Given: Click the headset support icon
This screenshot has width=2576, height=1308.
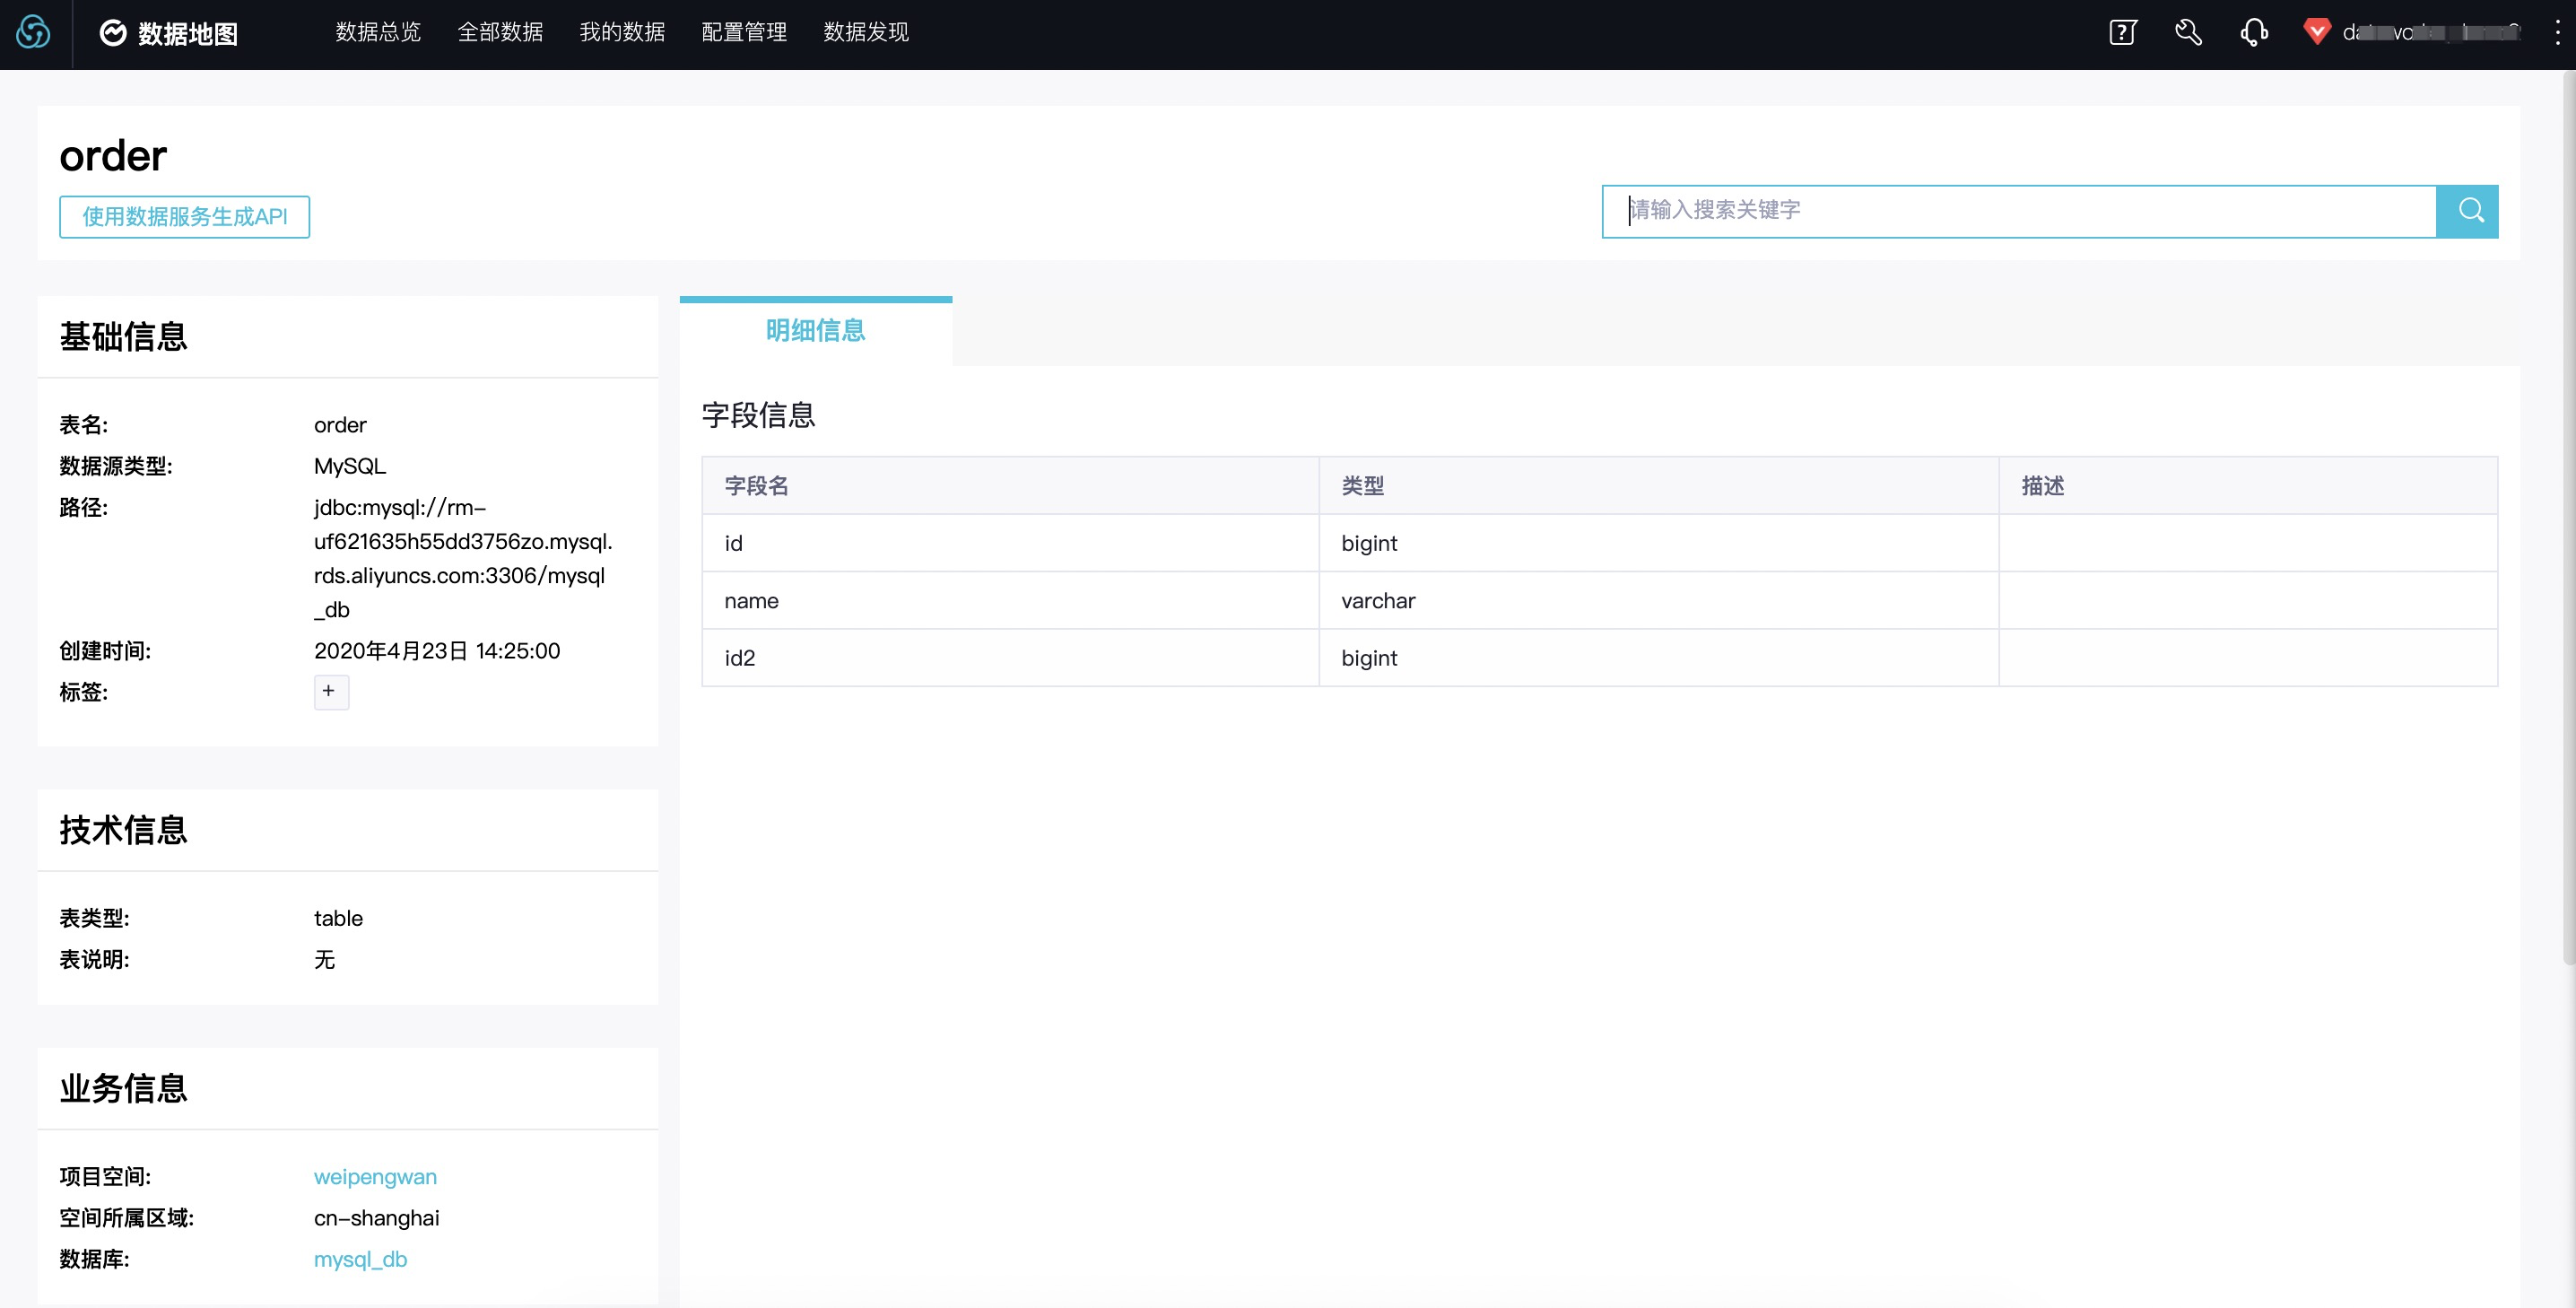Looking at the screenshot, I should [x=2253, y=33].
